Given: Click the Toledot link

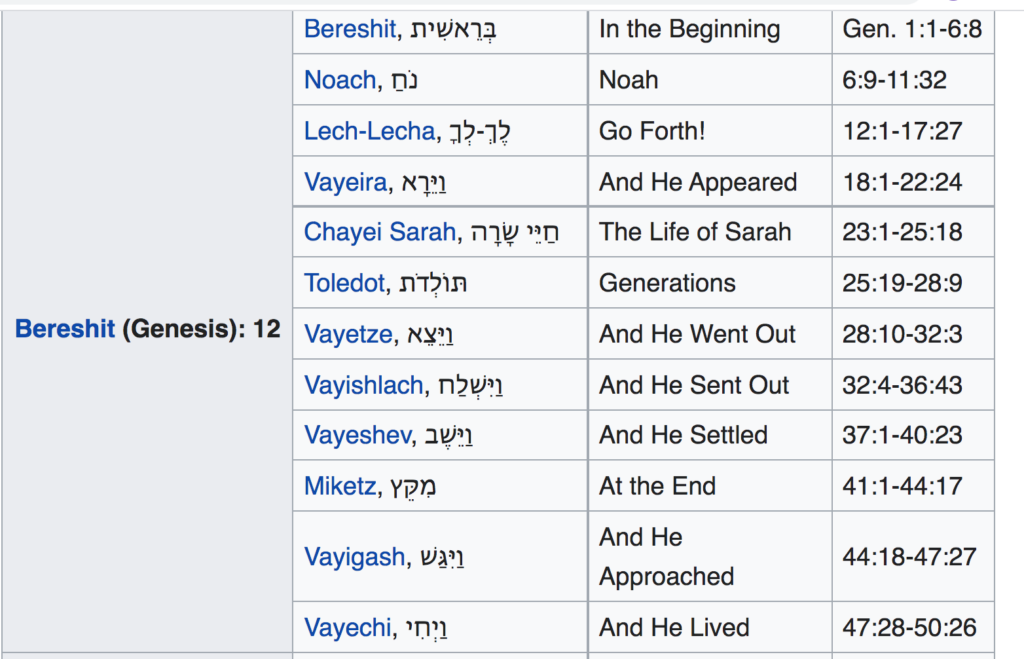Looking at the screenshot, I should [x=344, y=284].
